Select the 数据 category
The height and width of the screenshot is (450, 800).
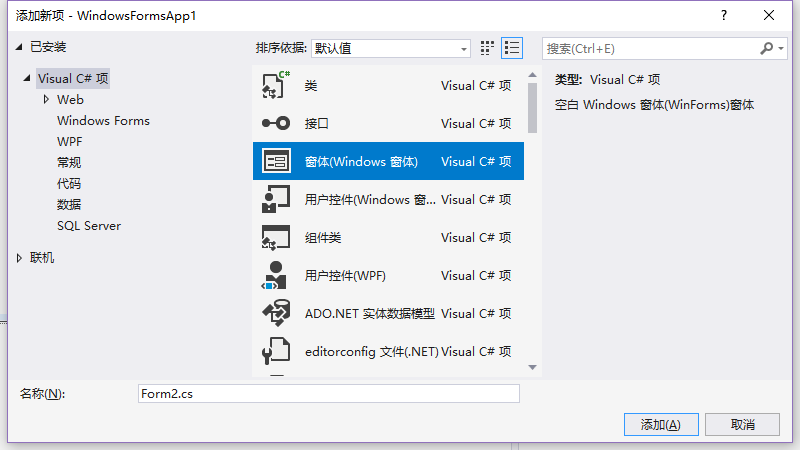[x=69, y=205]
